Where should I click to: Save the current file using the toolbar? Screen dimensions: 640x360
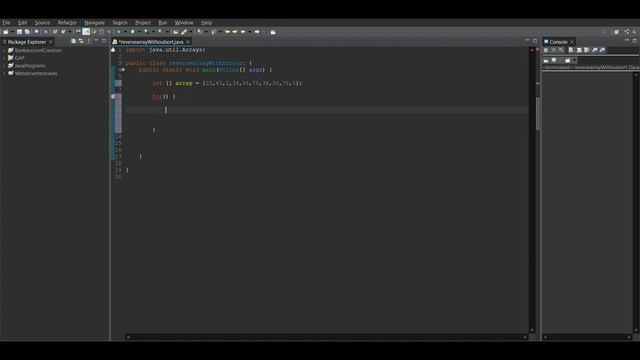(19, 32)
